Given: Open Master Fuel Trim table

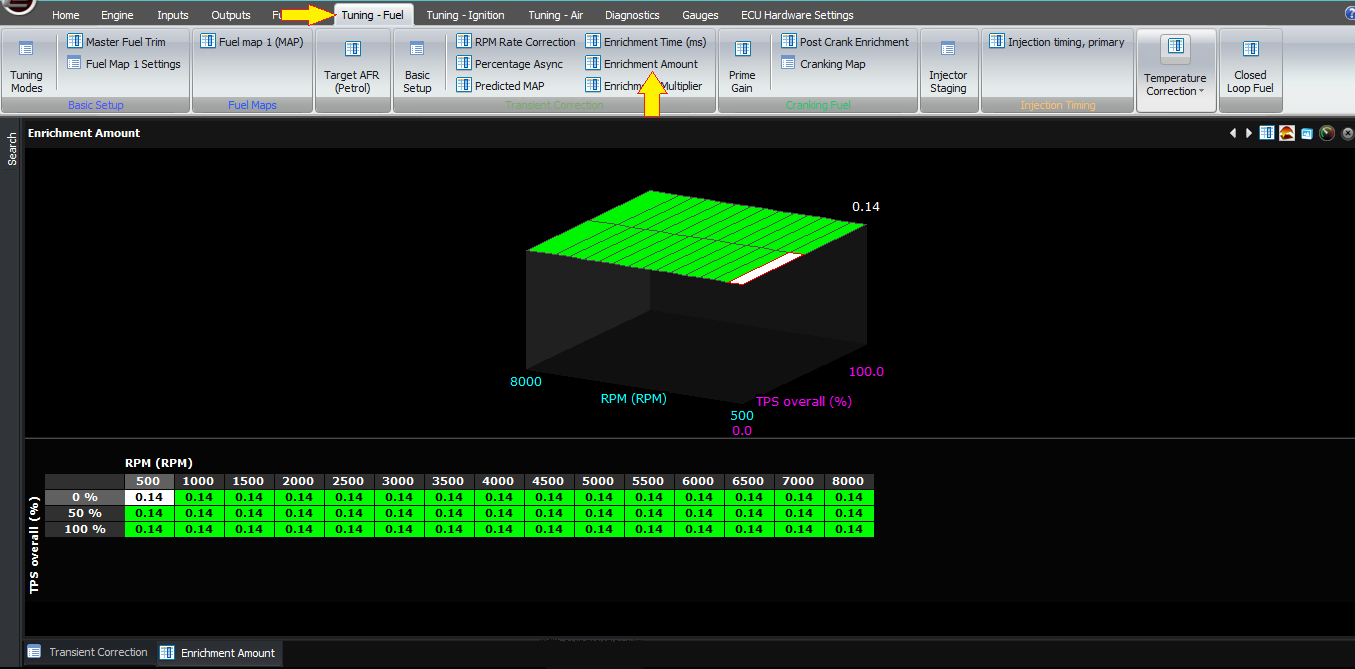Looking at the screenshot, I should pos(116,42).
